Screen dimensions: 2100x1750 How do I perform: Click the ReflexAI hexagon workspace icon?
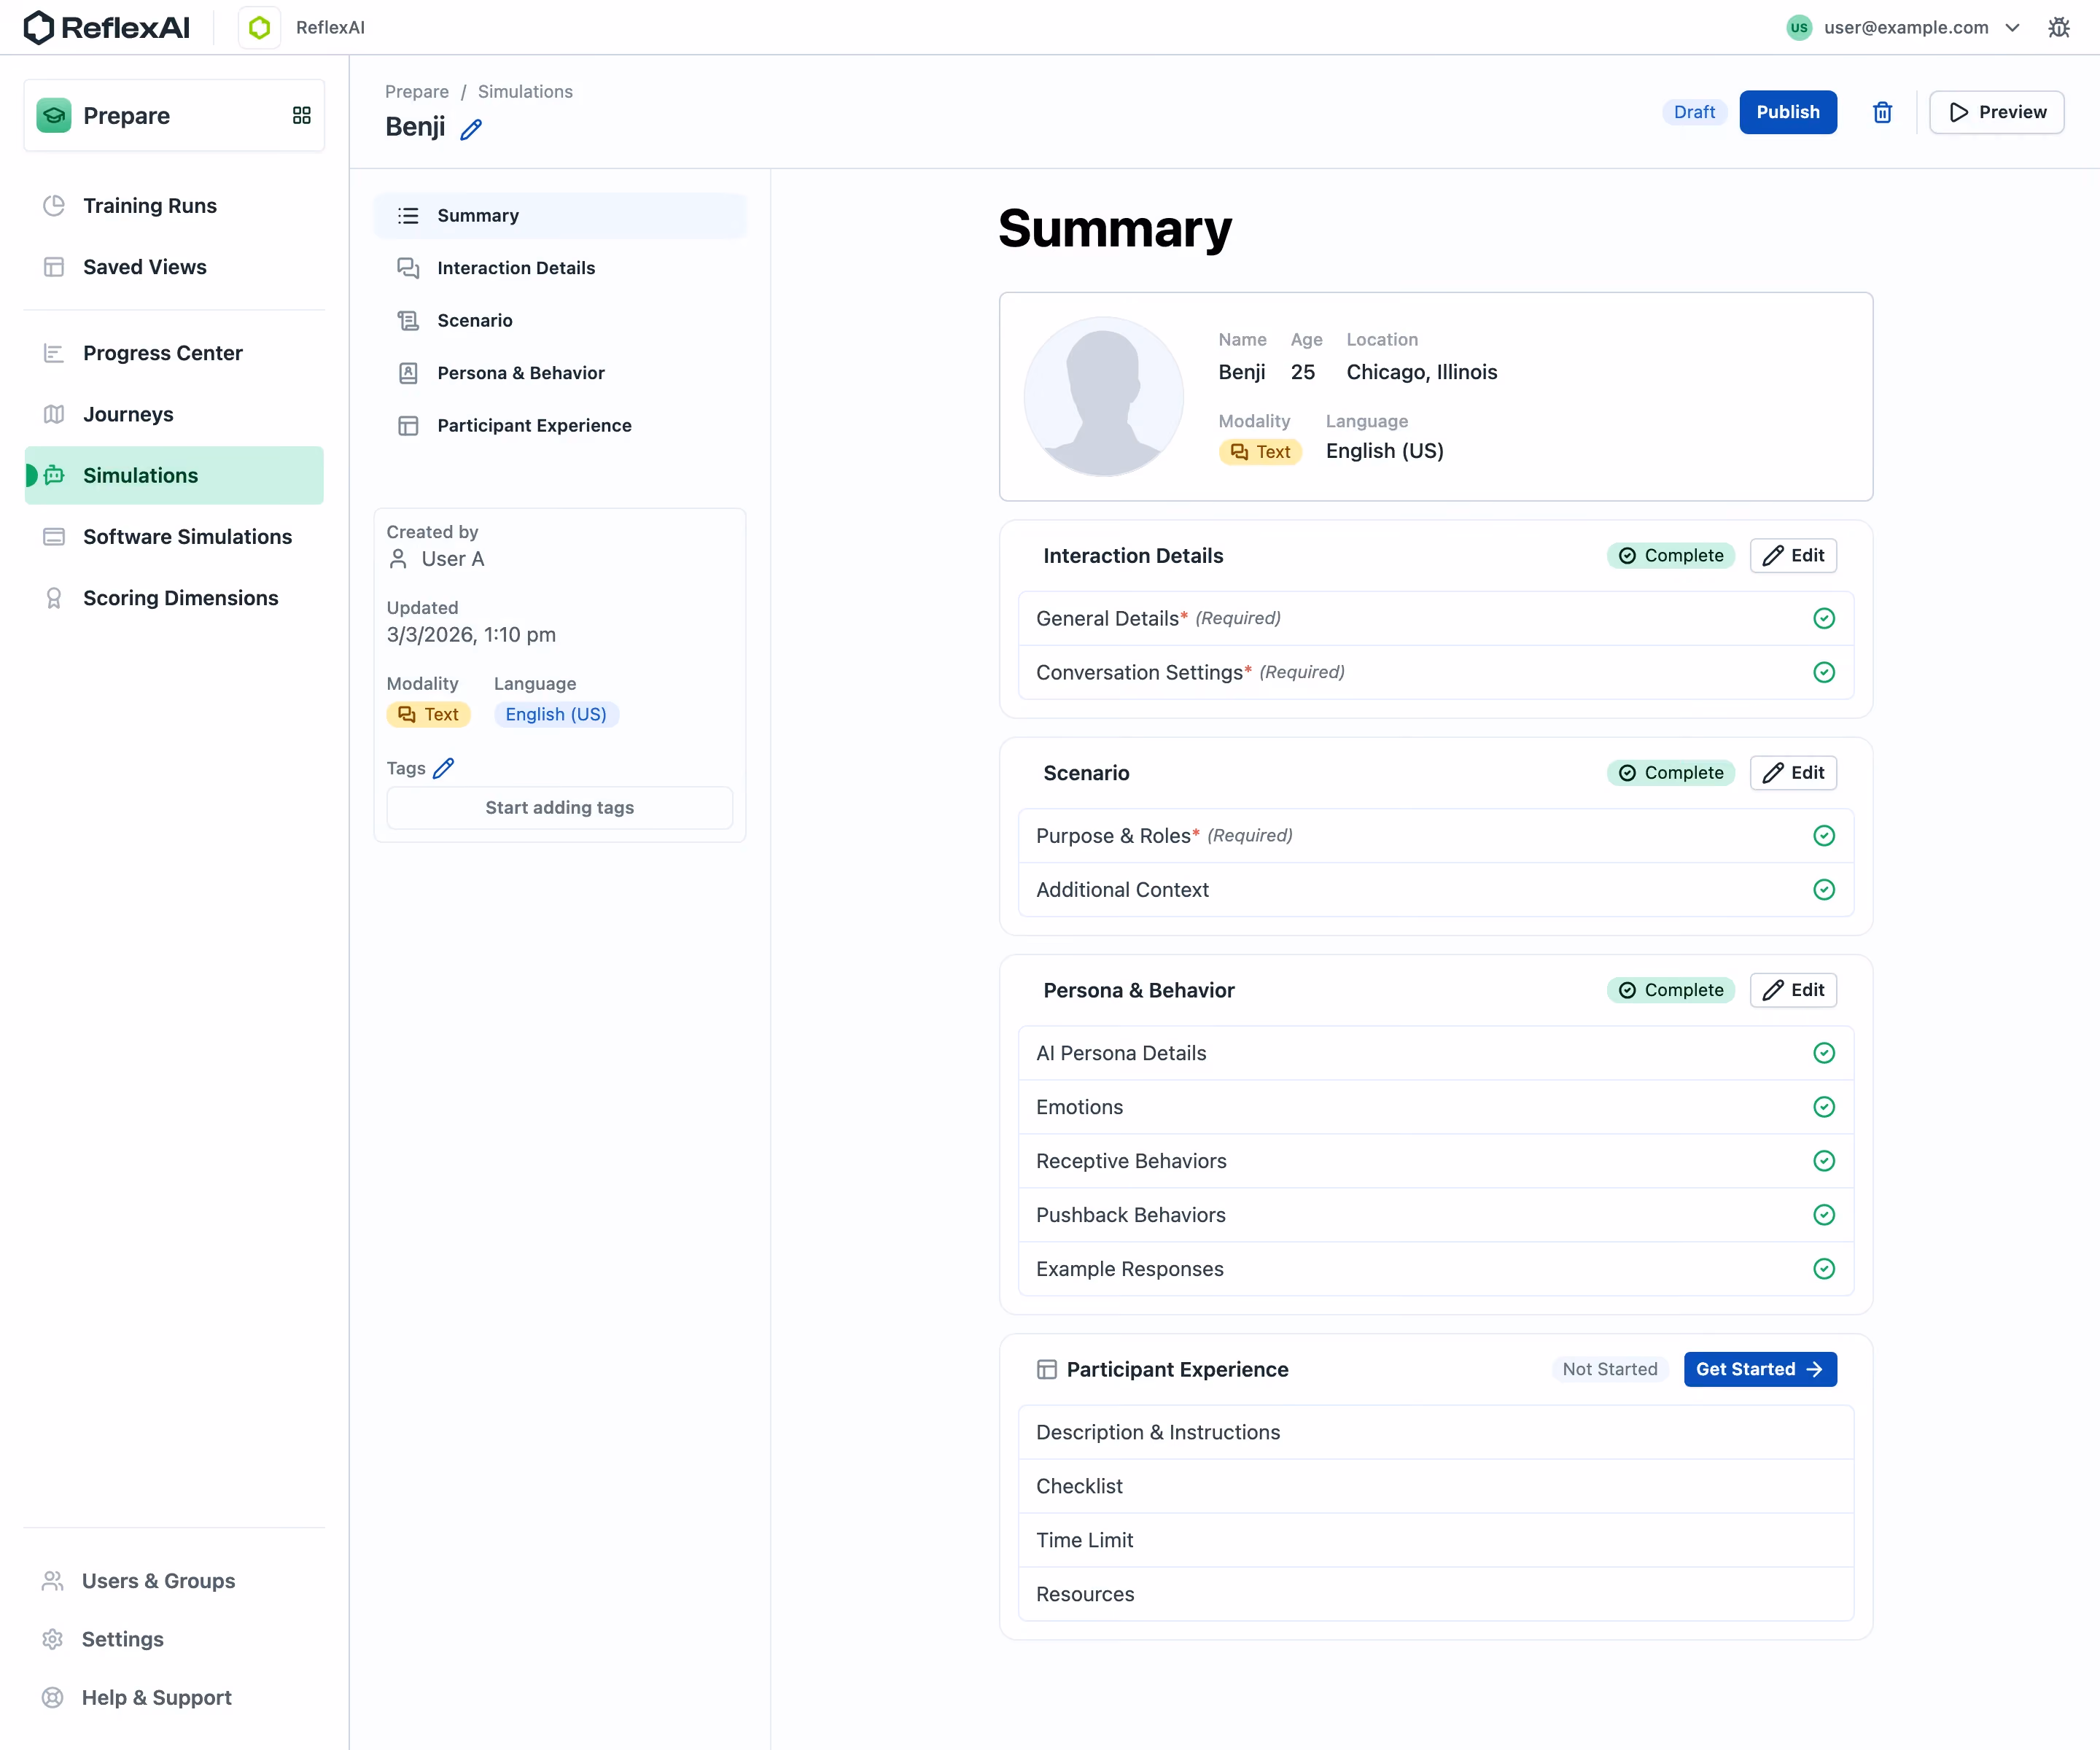coord(259,27)
